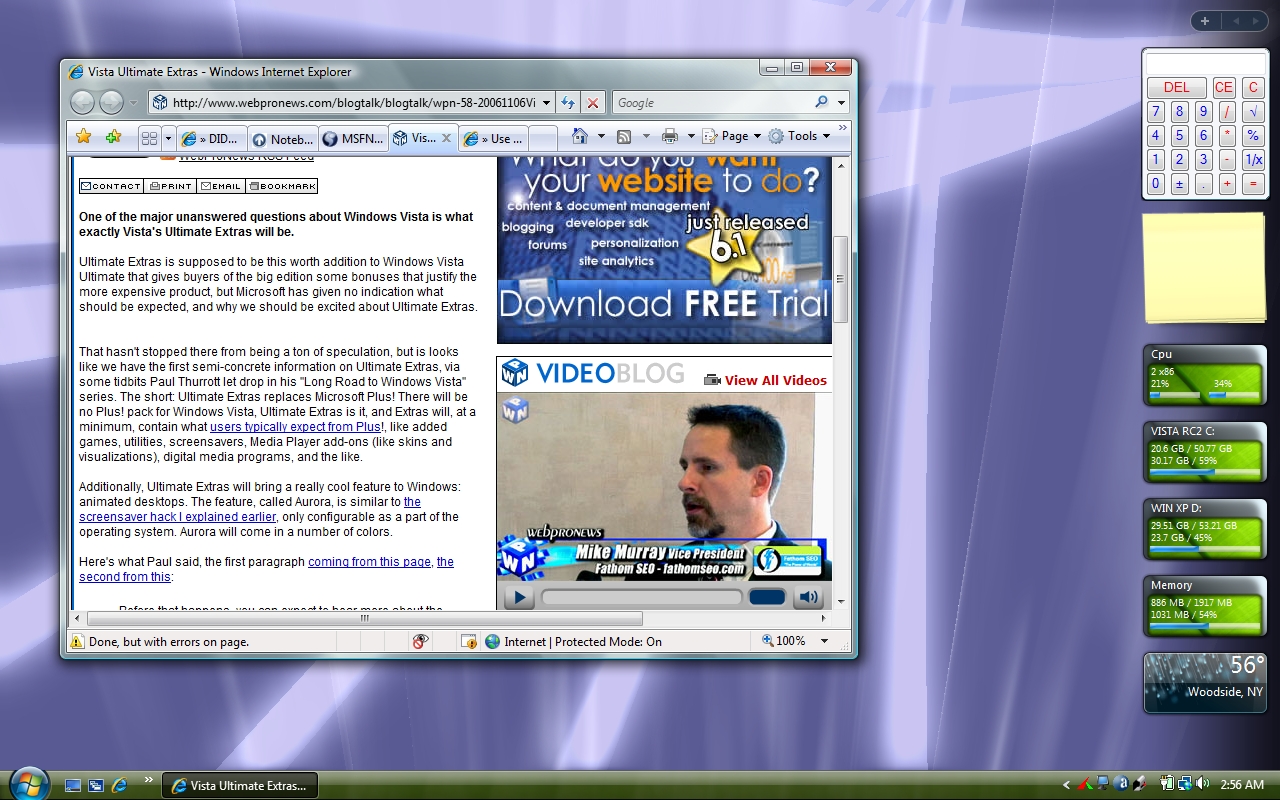Click the volume speaker tray icon
1280x800 pixels.
pos(1202,784)
